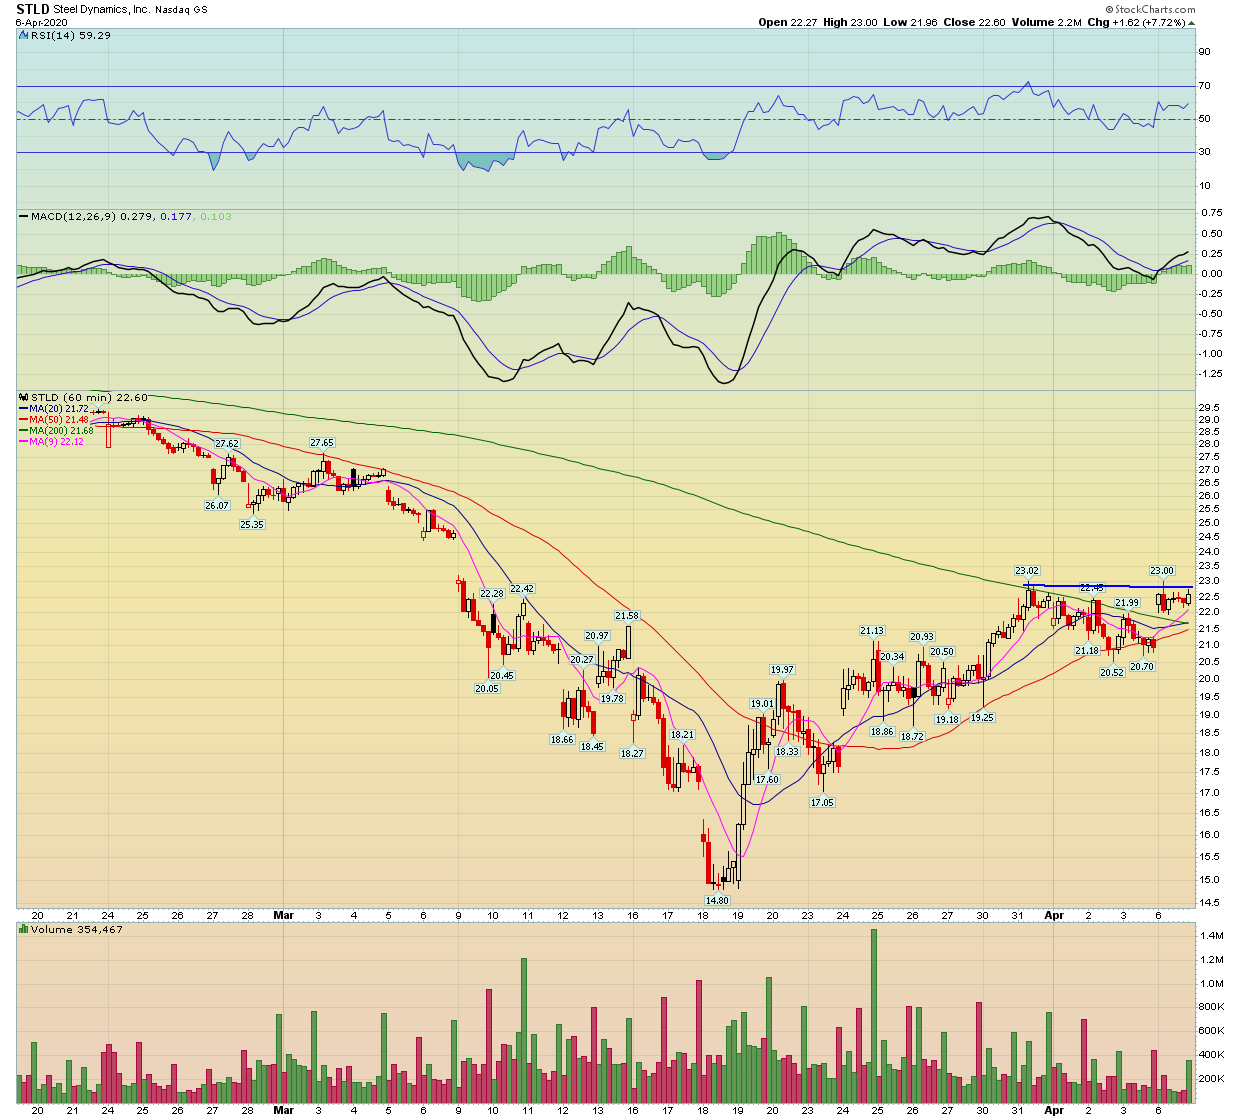Click the Low 21.96 value in the header
The width and height of the screenshot is (1240, 1119).
(910, 22)
